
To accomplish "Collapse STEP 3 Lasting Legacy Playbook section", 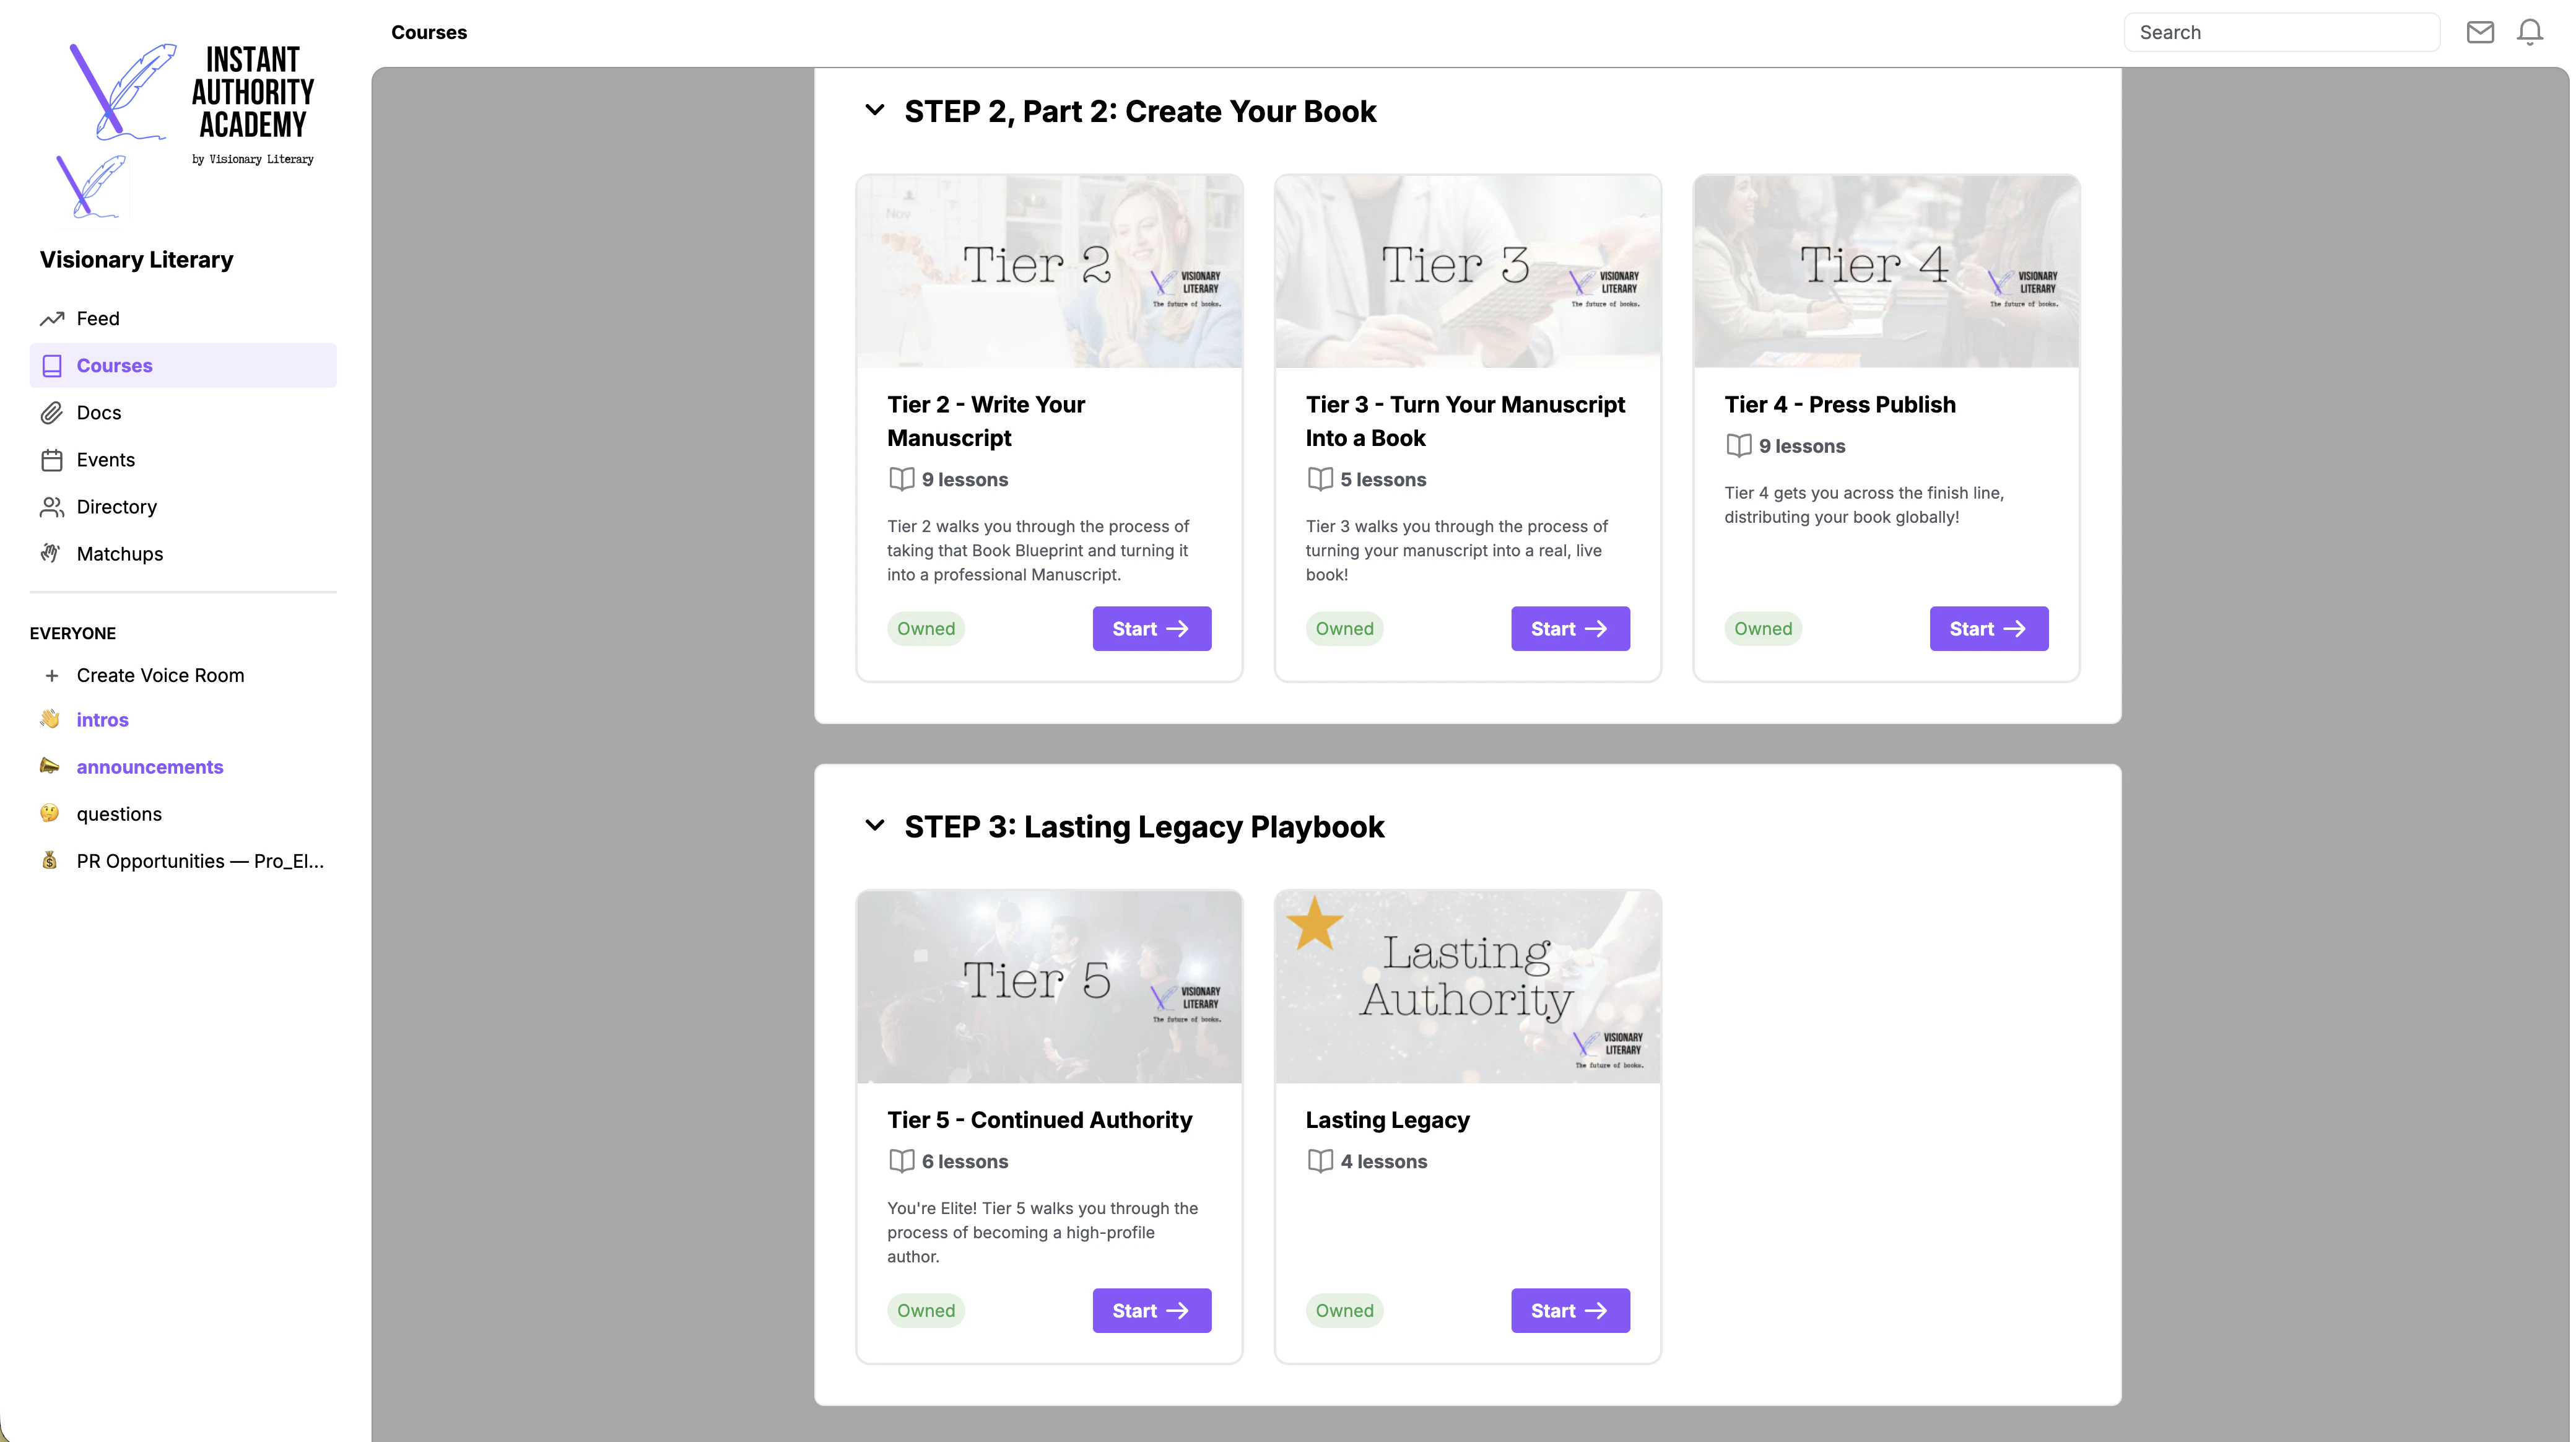I will (875, 826).
